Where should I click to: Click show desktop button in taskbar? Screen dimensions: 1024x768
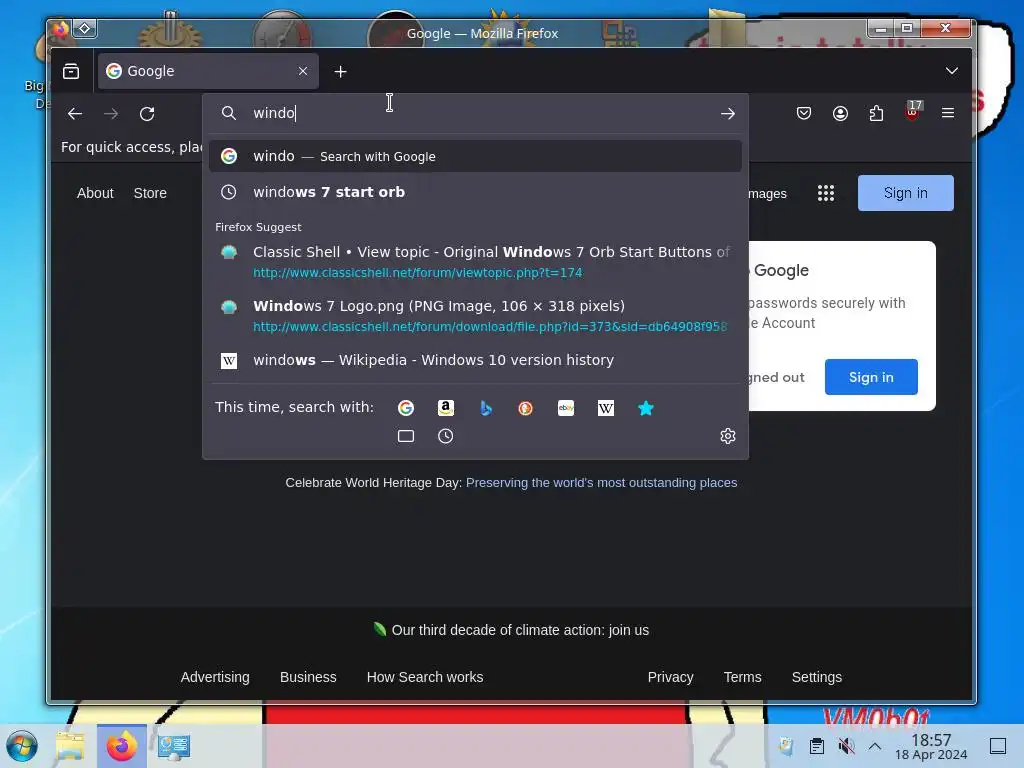point(998,746)
